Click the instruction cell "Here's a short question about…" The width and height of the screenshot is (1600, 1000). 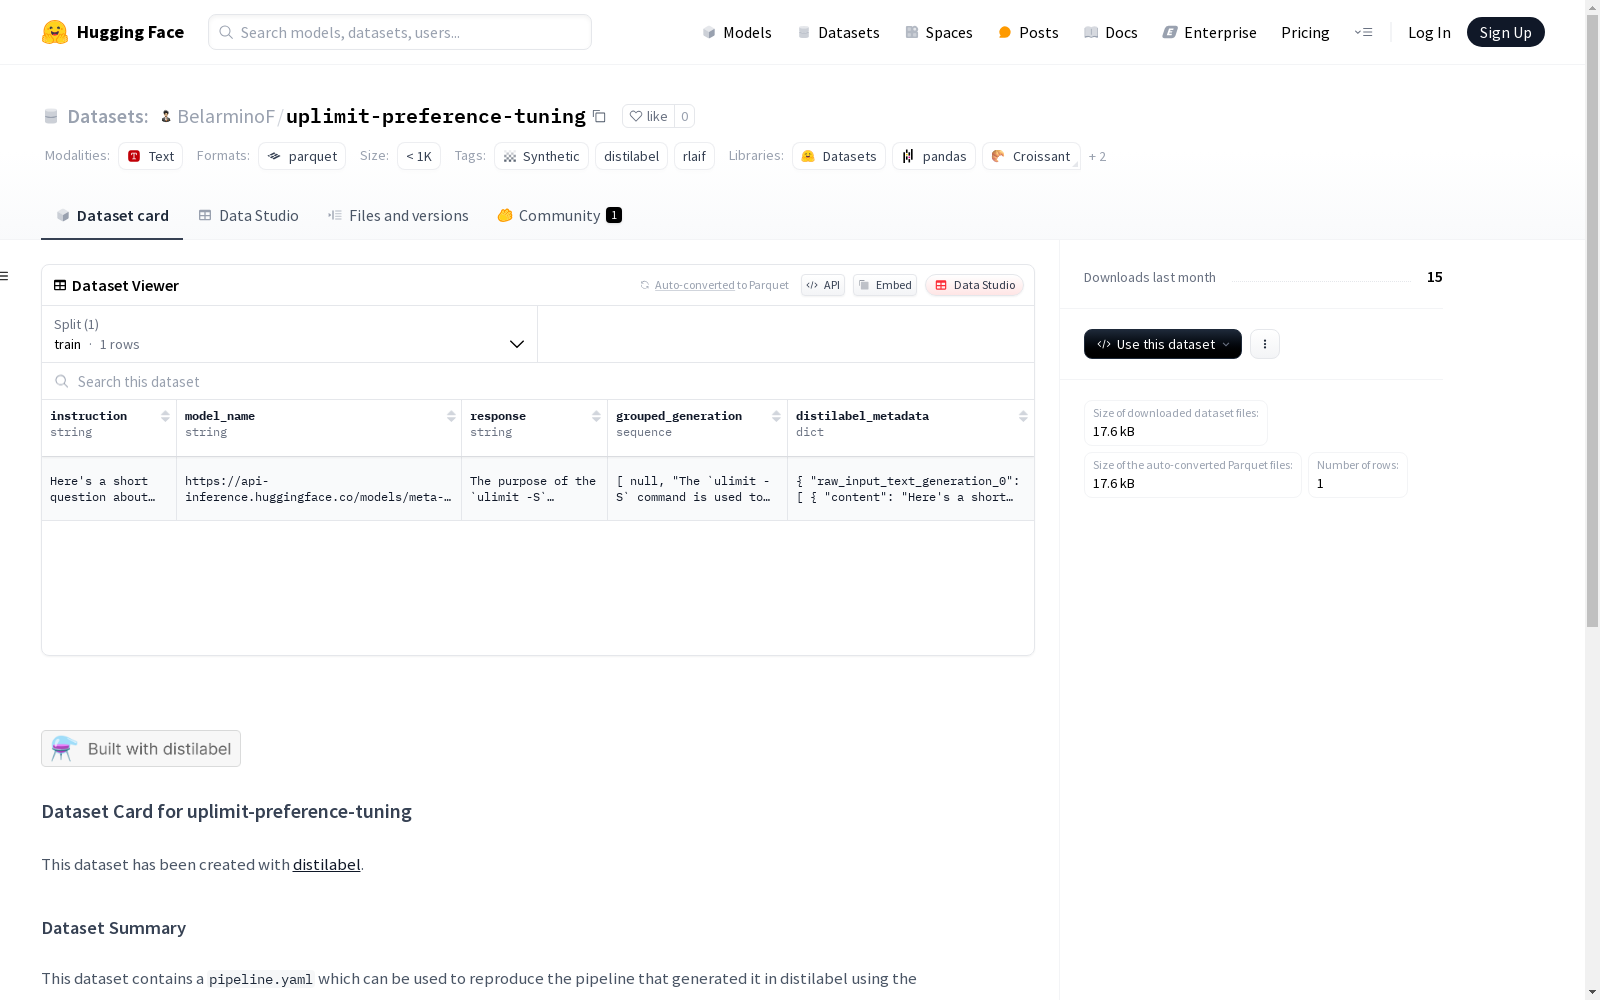(109, 489)
